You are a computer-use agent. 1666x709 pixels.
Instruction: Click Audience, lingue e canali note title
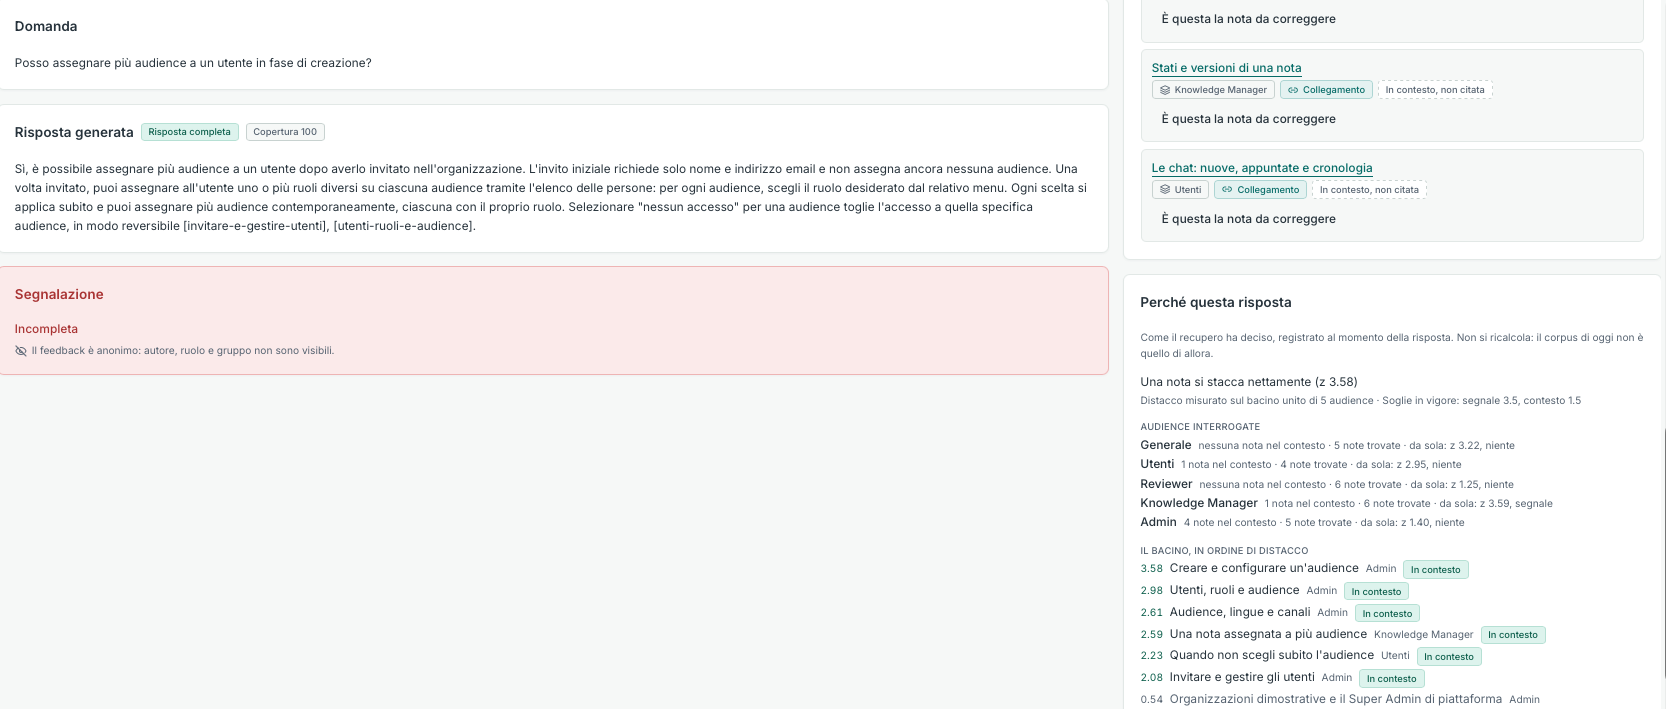click(1240, 612)
